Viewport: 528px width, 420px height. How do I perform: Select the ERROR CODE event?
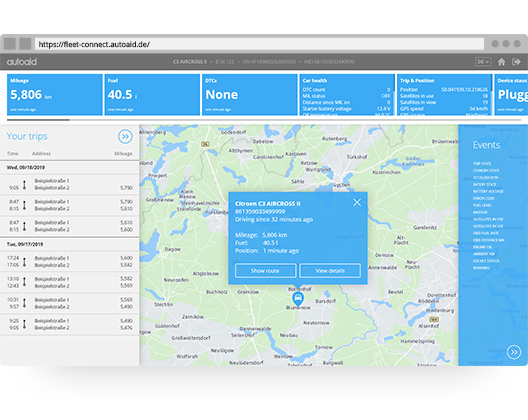pyautogui.click(x=484, y=198)
